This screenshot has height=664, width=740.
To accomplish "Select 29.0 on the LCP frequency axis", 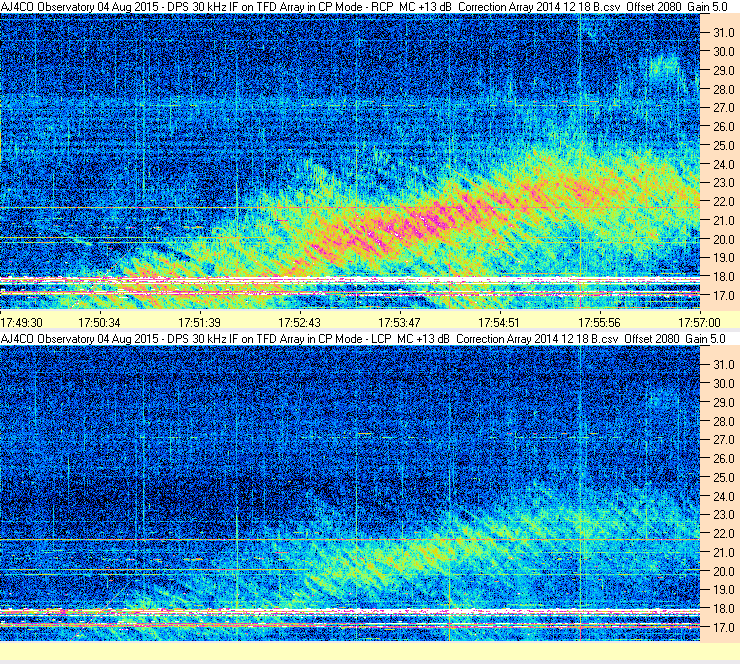I will pos(723,403).
